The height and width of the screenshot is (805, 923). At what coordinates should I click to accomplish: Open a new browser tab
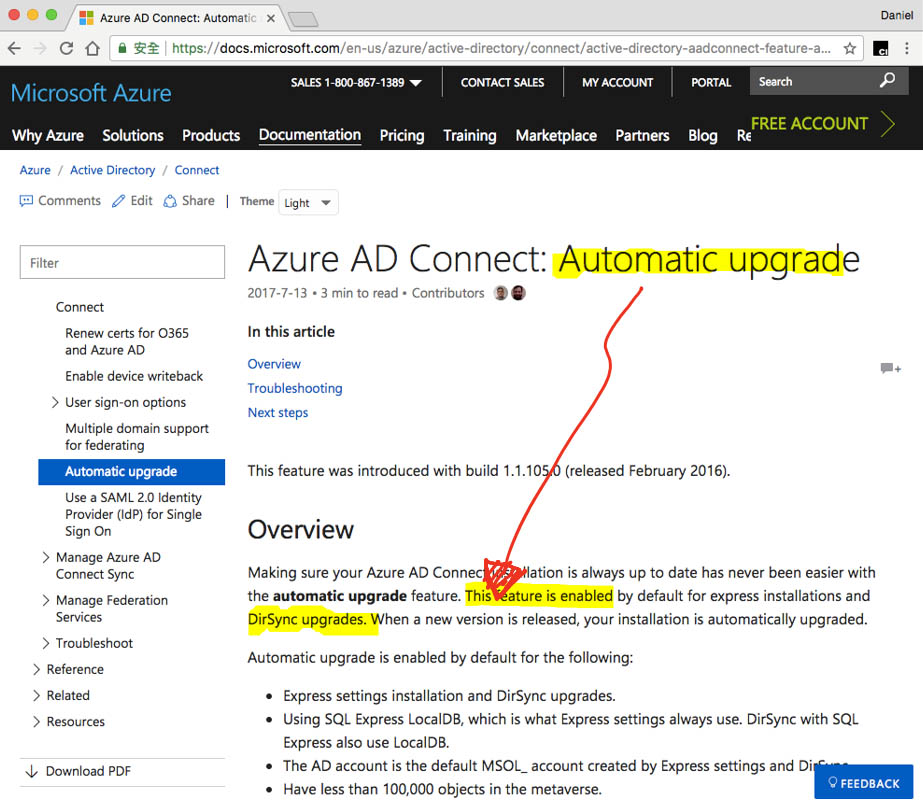tap(303, 19)
